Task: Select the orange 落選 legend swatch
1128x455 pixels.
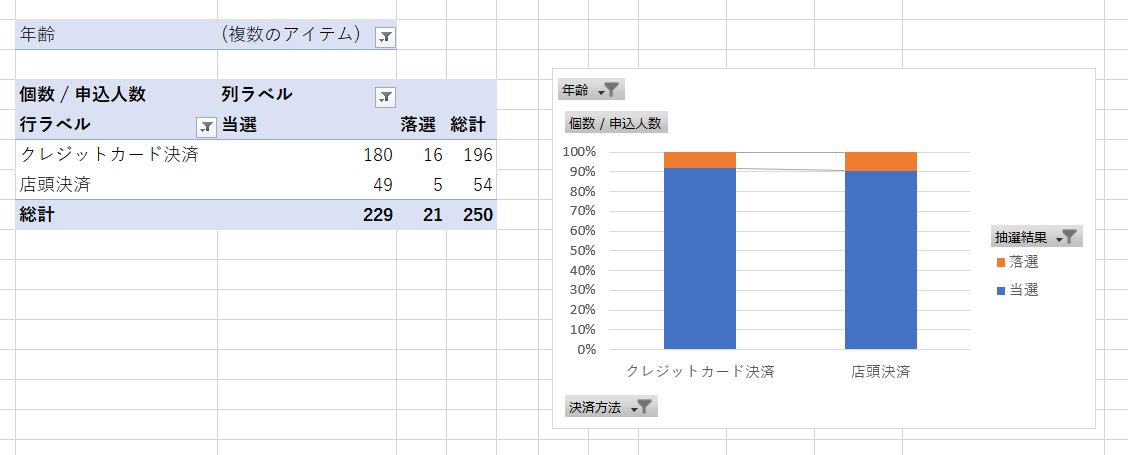Action: [1001, 263]
